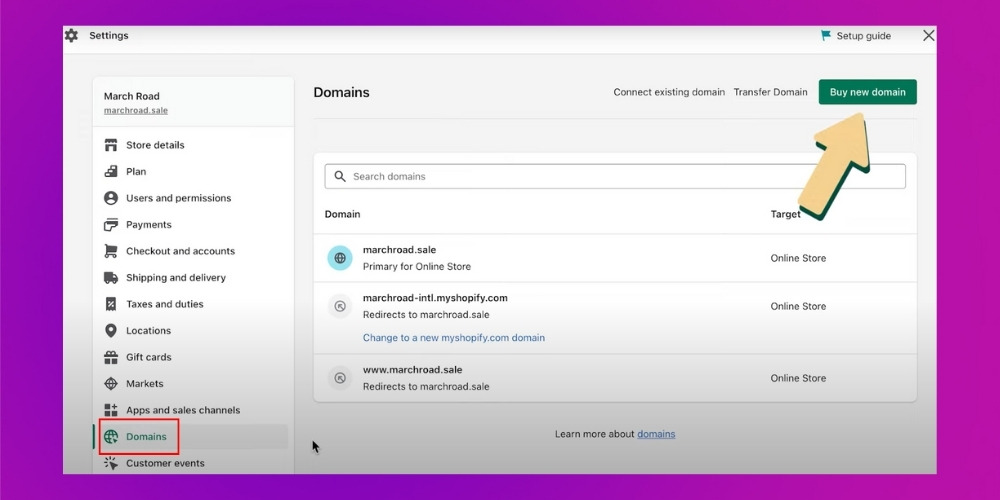Open Taxes and duties settings
The width and height of the screenshot is (1000, 500).
tap(164, 304)
